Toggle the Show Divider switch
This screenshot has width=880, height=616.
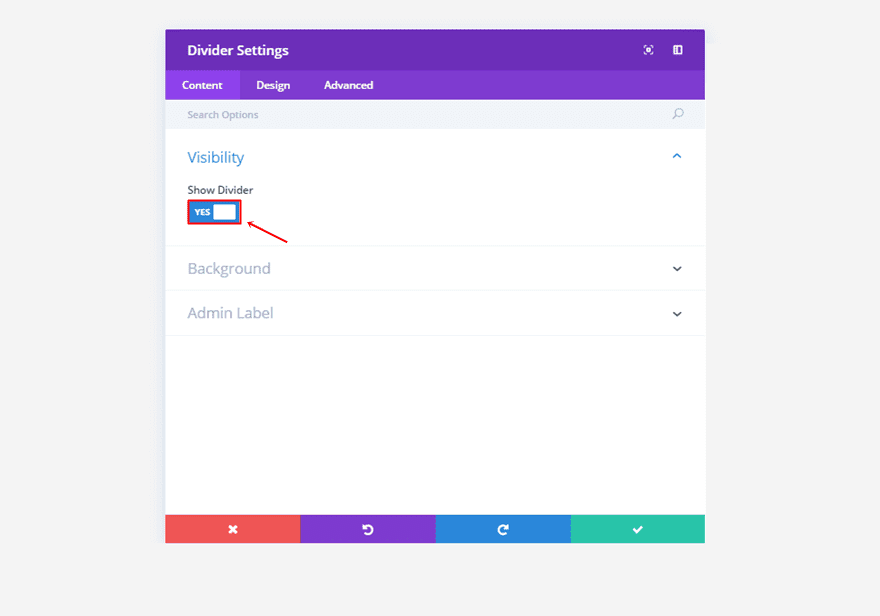point(214,212)
